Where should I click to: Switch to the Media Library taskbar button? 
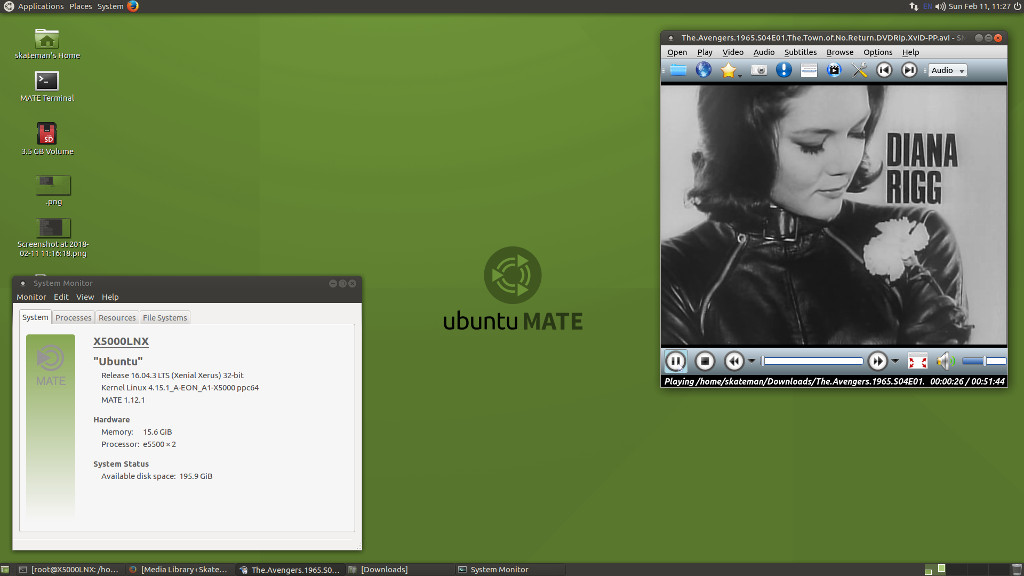pyautogui.click(x=178, y=569)
